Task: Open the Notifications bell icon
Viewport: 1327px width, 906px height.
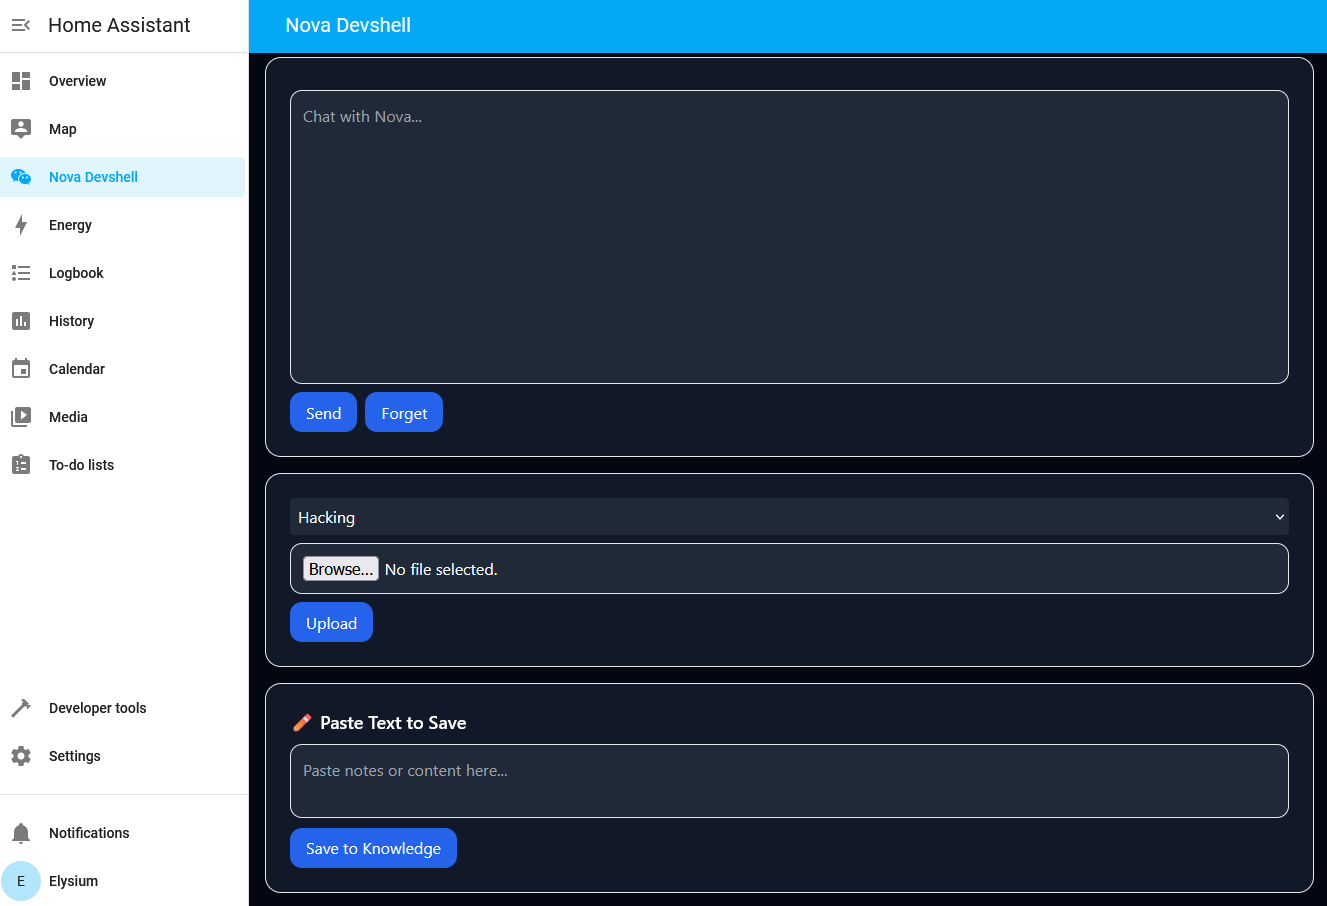Action: point(20,832)
